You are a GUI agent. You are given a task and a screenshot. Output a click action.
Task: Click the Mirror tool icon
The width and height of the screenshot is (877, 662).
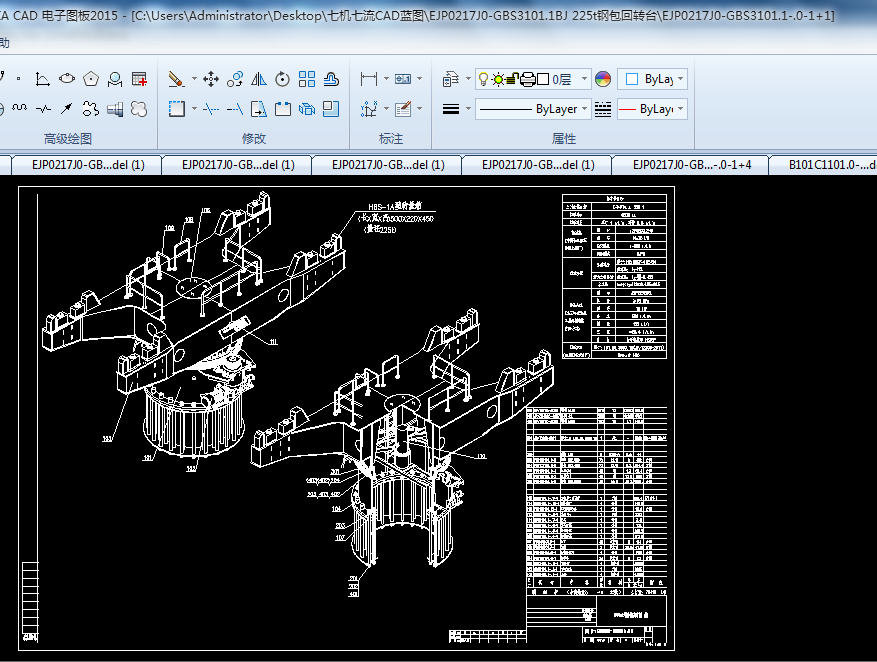259,79
